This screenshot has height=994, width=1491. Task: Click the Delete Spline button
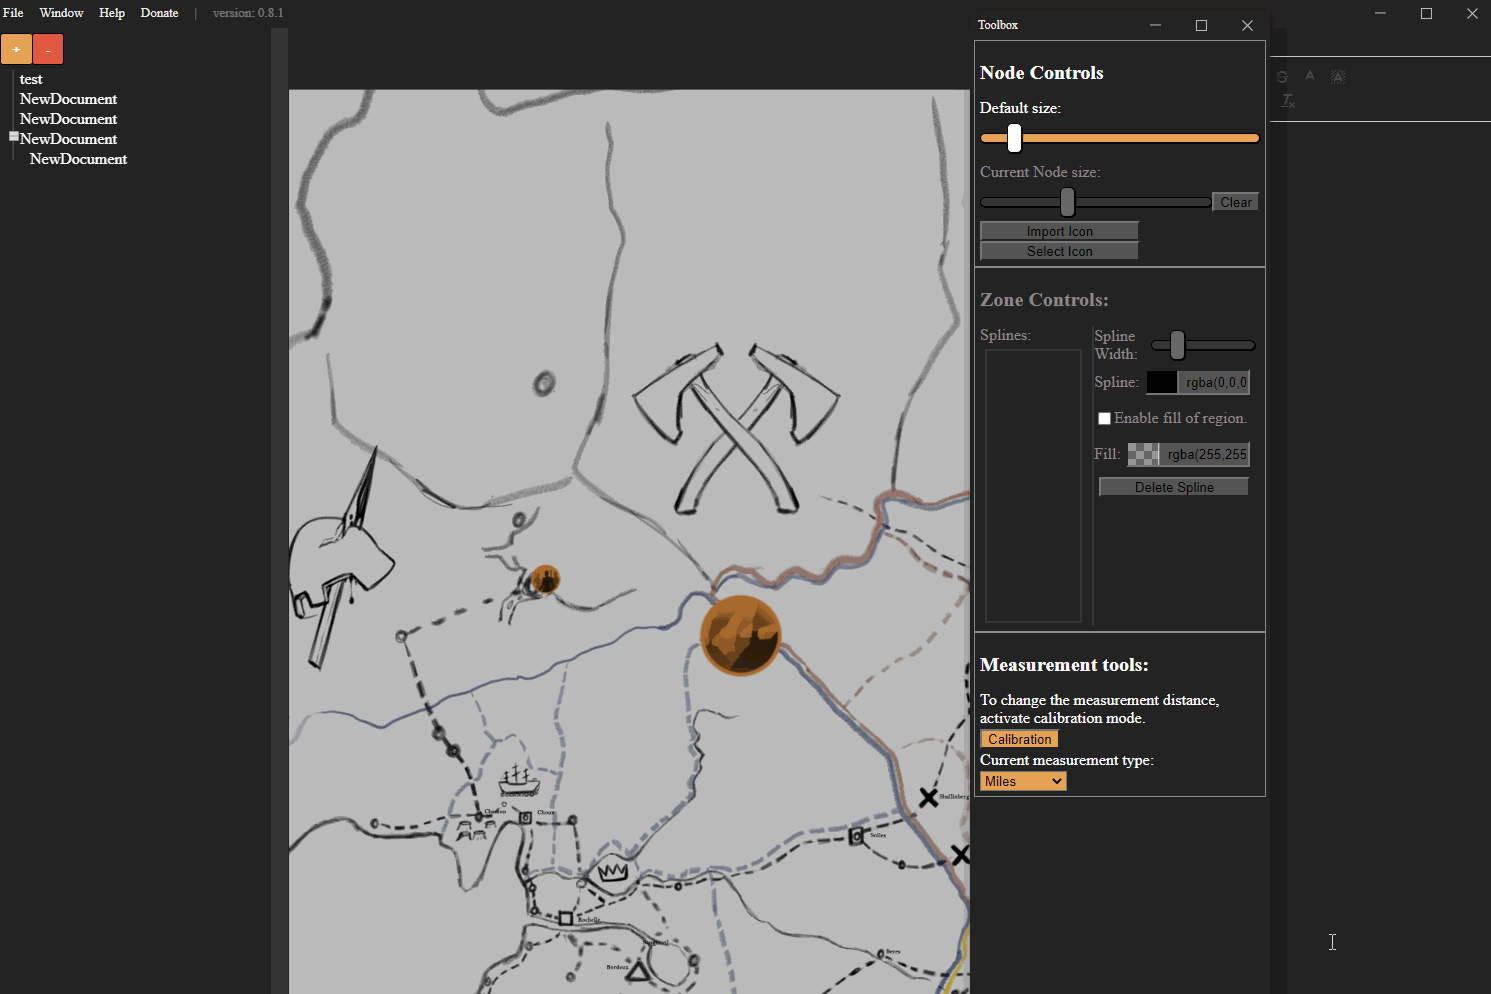tap(1174, 487)
